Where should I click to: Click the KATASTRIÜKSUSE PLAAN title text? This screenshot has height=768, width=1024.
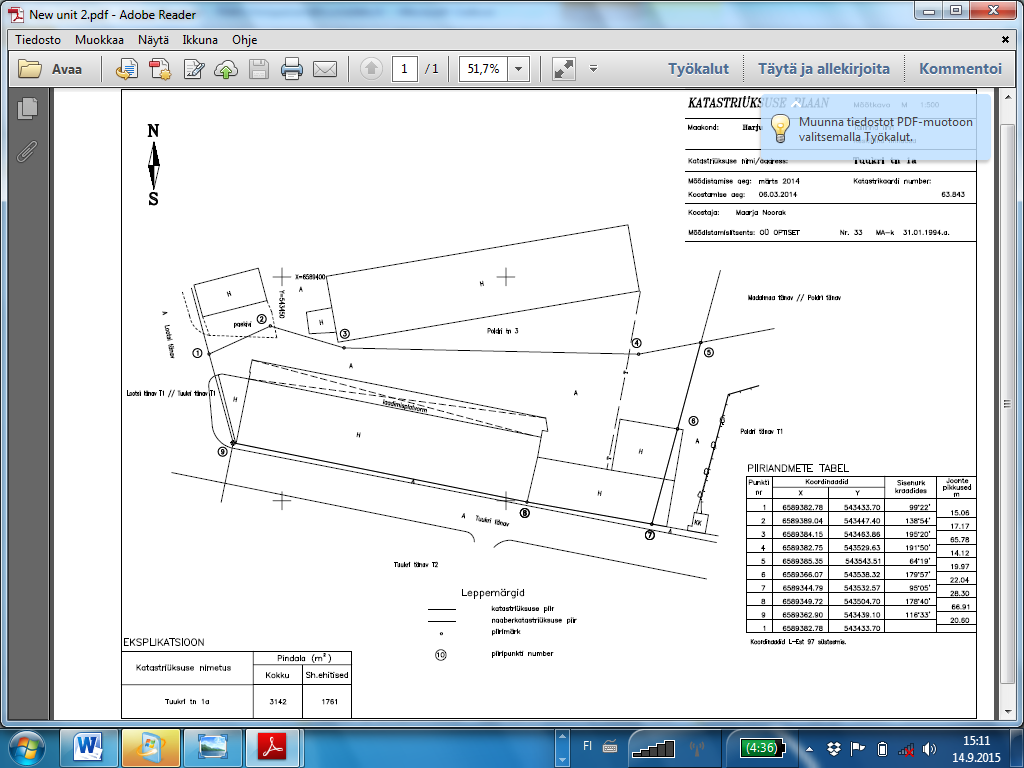coord(758,103)
